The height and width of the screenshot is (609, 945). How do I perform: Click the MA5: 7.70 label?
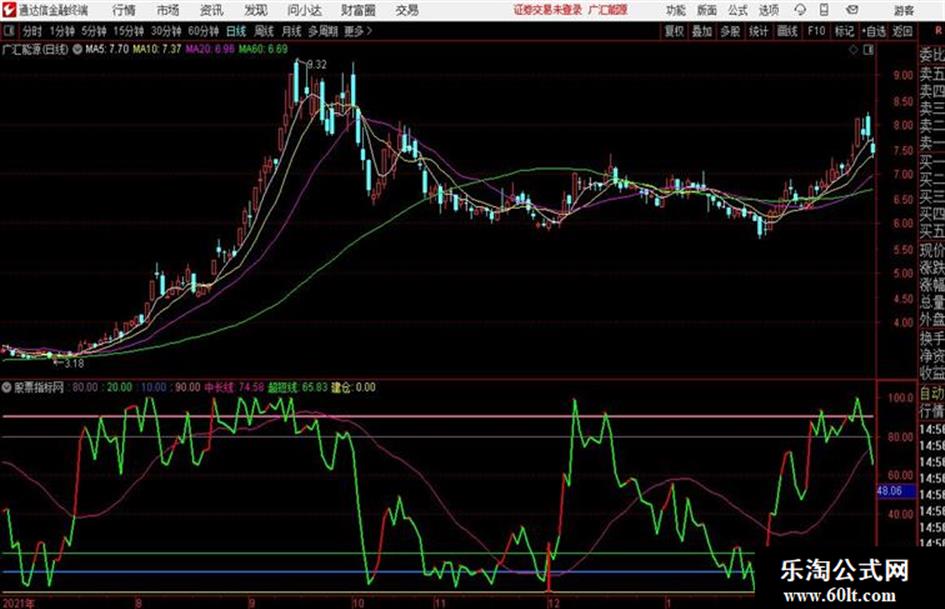point(107,49)
